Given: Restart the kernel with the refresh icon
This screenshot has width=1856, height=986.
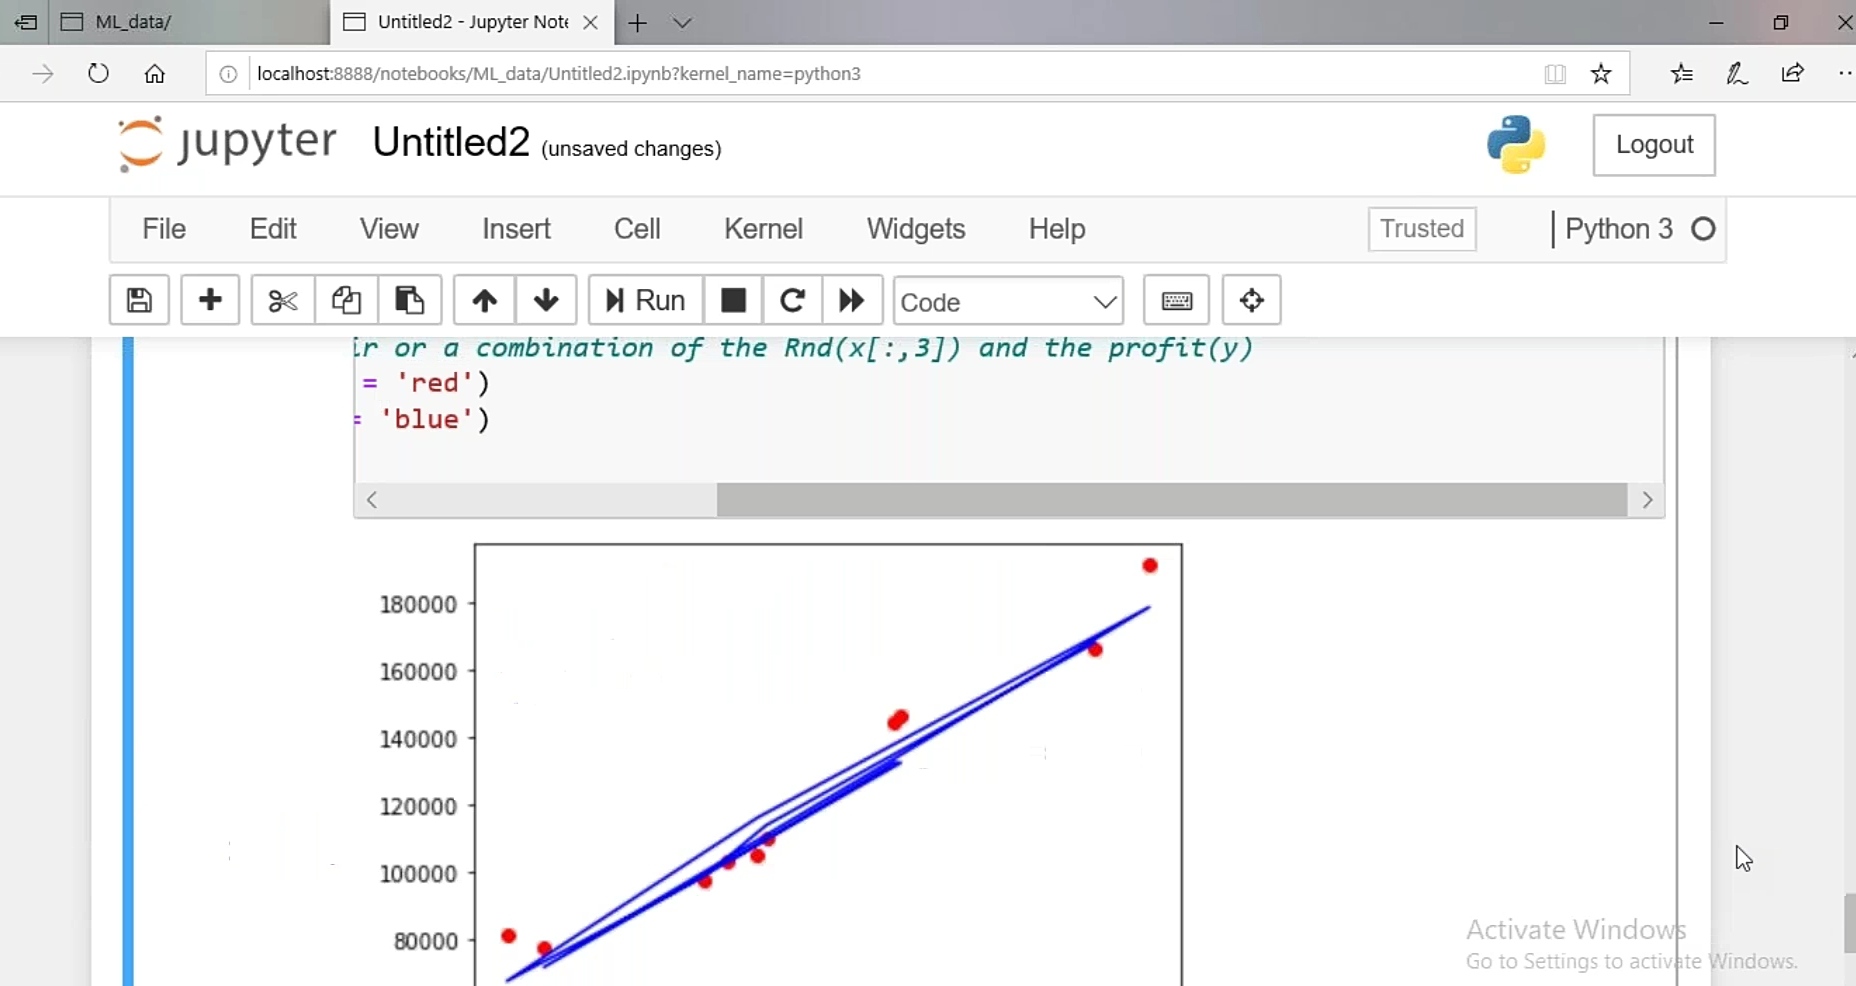Looking at the screenshot, I should (792, 300).
